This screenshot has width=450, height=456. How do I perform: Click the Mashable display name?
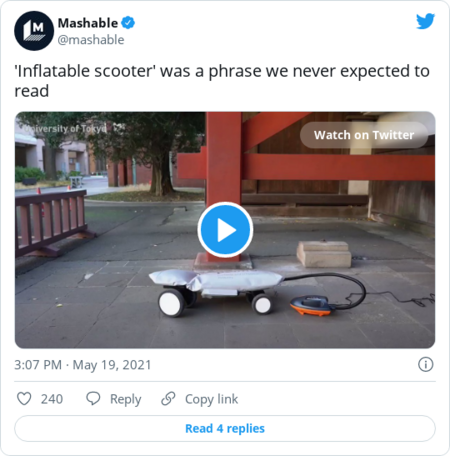[88, 23]
